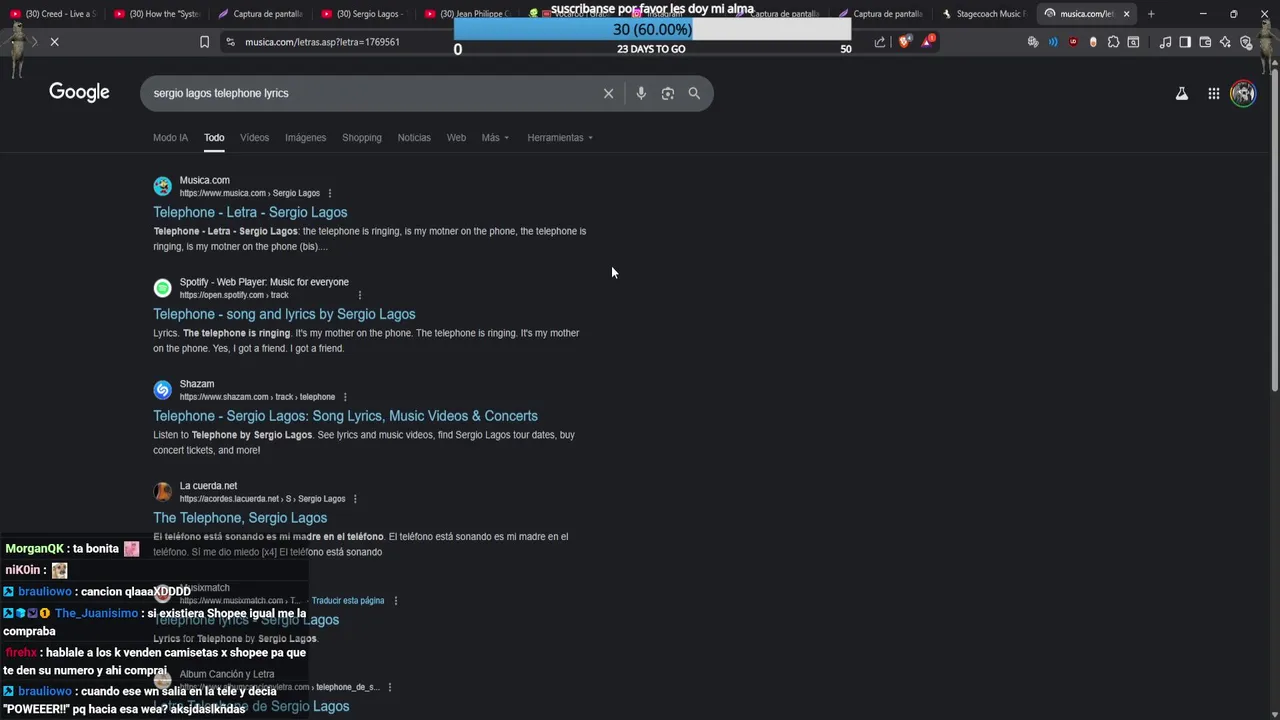Screen dimensions: 1280x720
Task: Open the Google account profile avatar
Action: click(x=1243, y=93)
